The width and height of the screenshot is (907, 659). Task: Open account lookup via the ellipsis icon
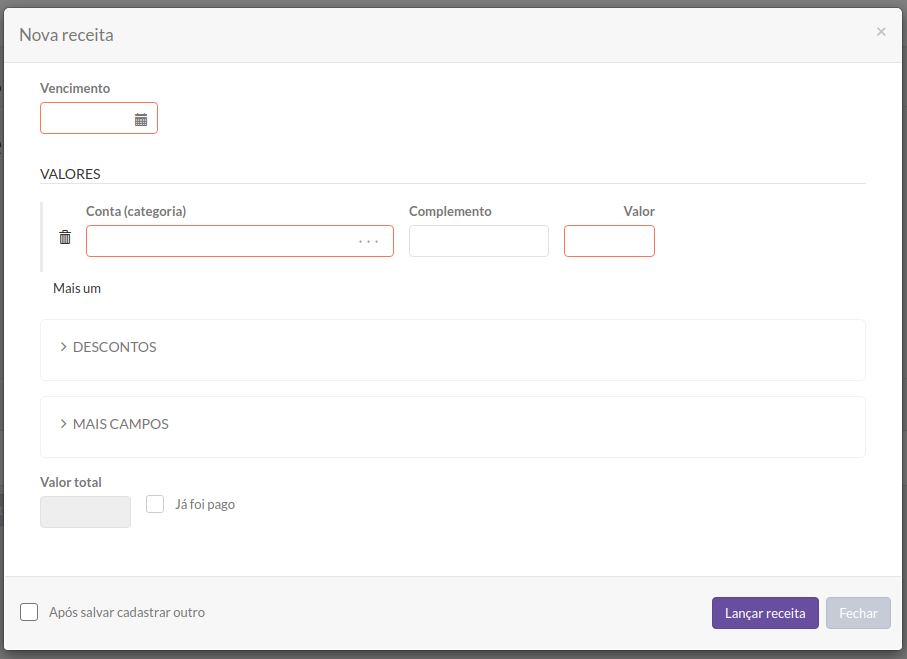click(368, 241)
